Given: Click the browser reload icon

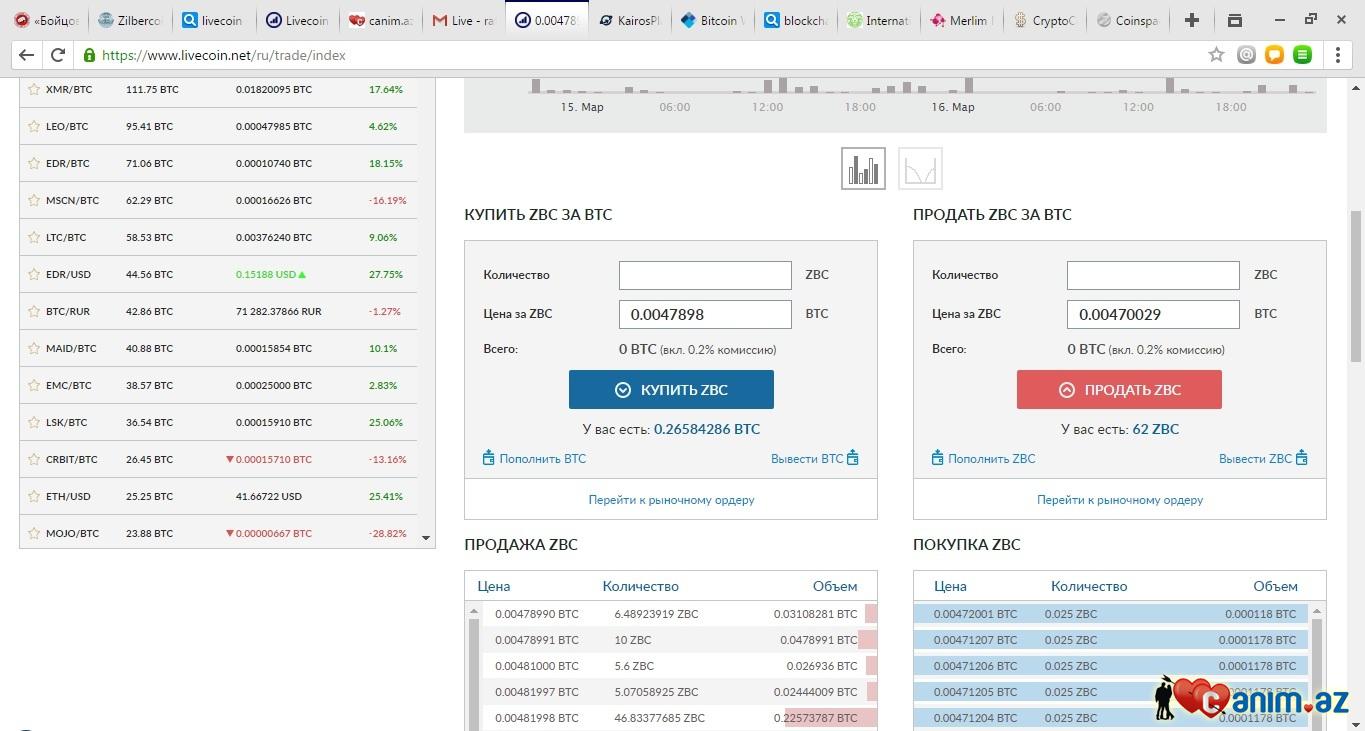Looking at the screenshot, I should tap(58, 55).
